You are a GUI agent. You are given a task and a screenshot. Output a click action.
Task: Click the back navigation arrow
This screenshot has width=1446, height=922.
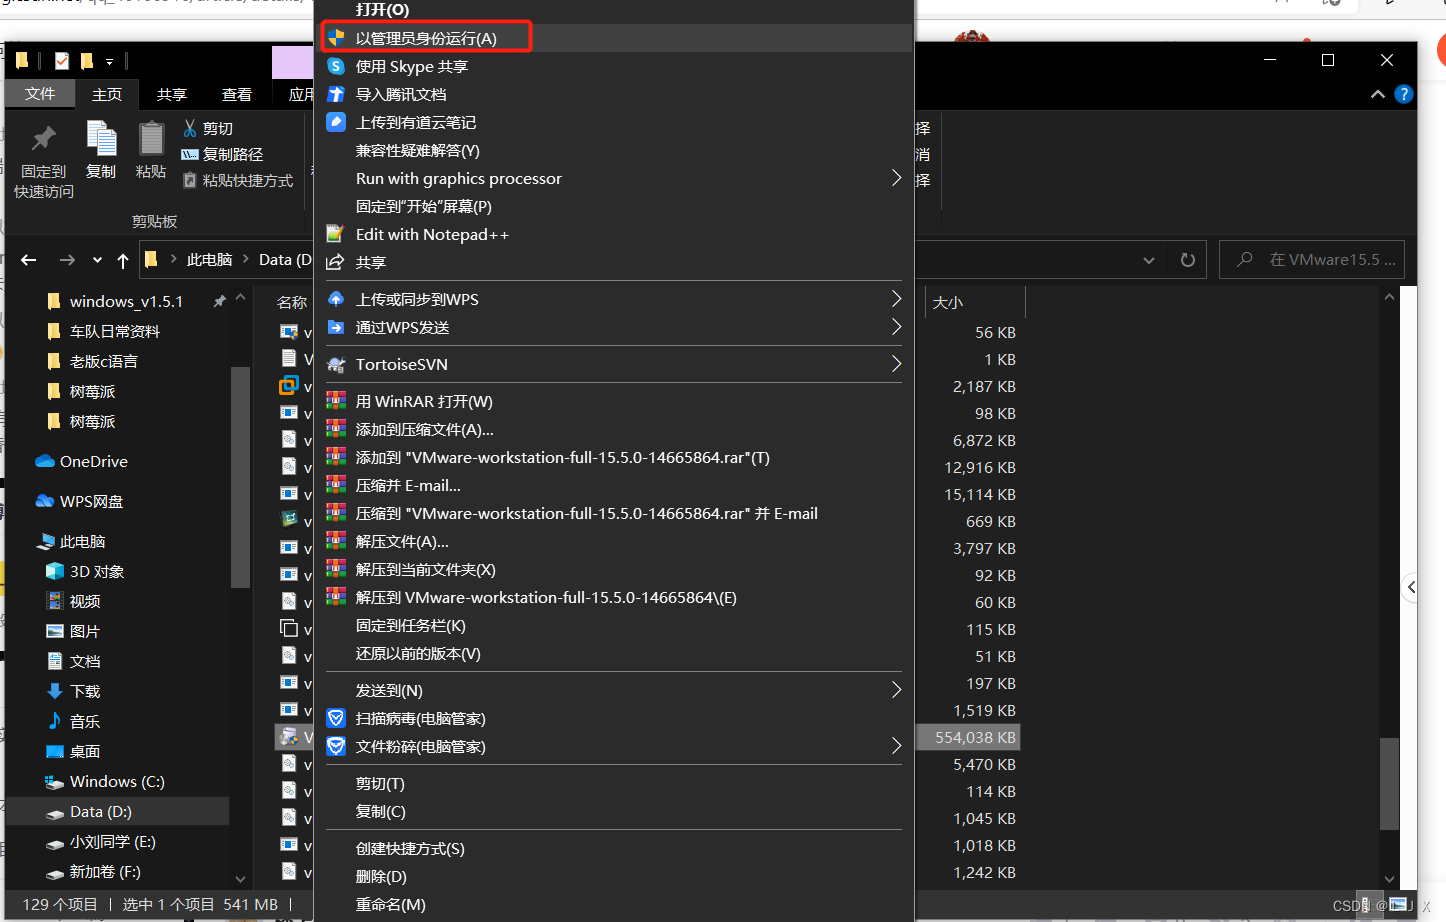(28, 260)
